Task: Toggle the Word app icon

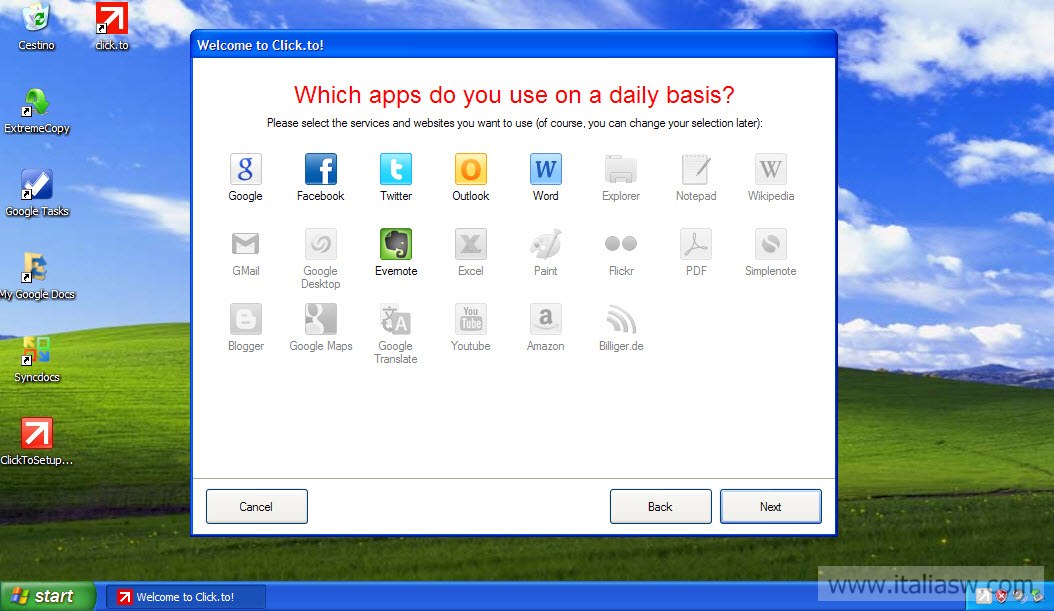Action: (x=546, y=169)
